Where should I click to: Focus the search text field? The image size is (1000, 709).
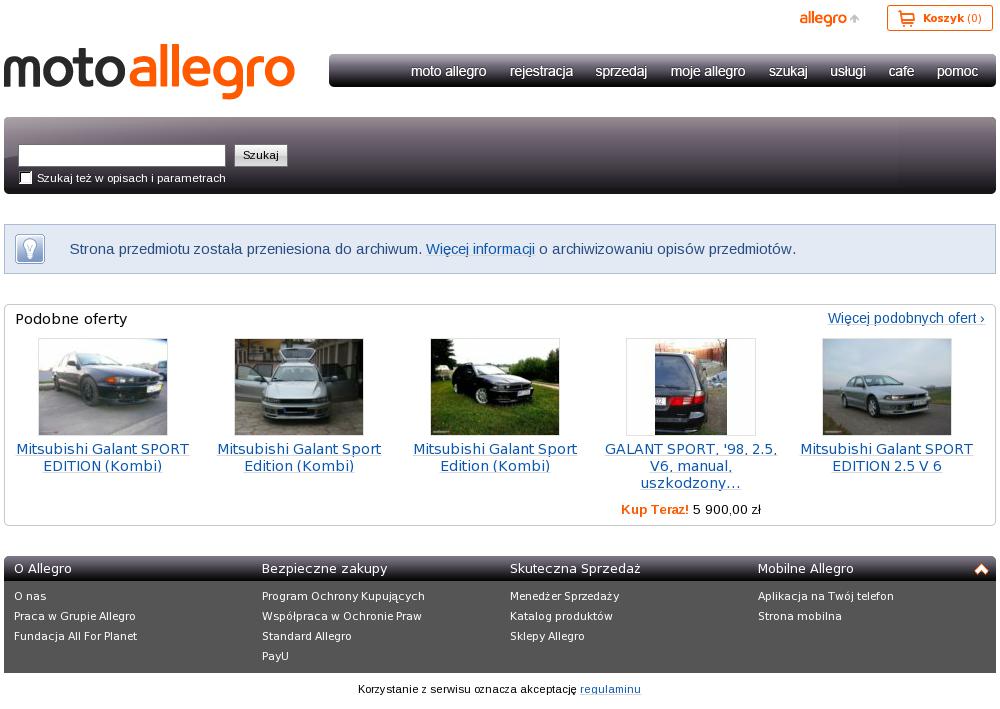pos(122,155)
